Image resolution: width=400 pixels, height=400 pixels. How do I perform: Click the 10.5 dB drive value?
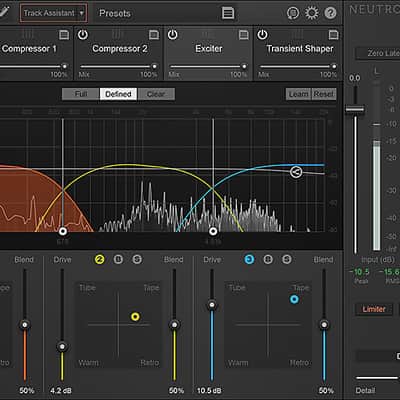coord(209,390)
